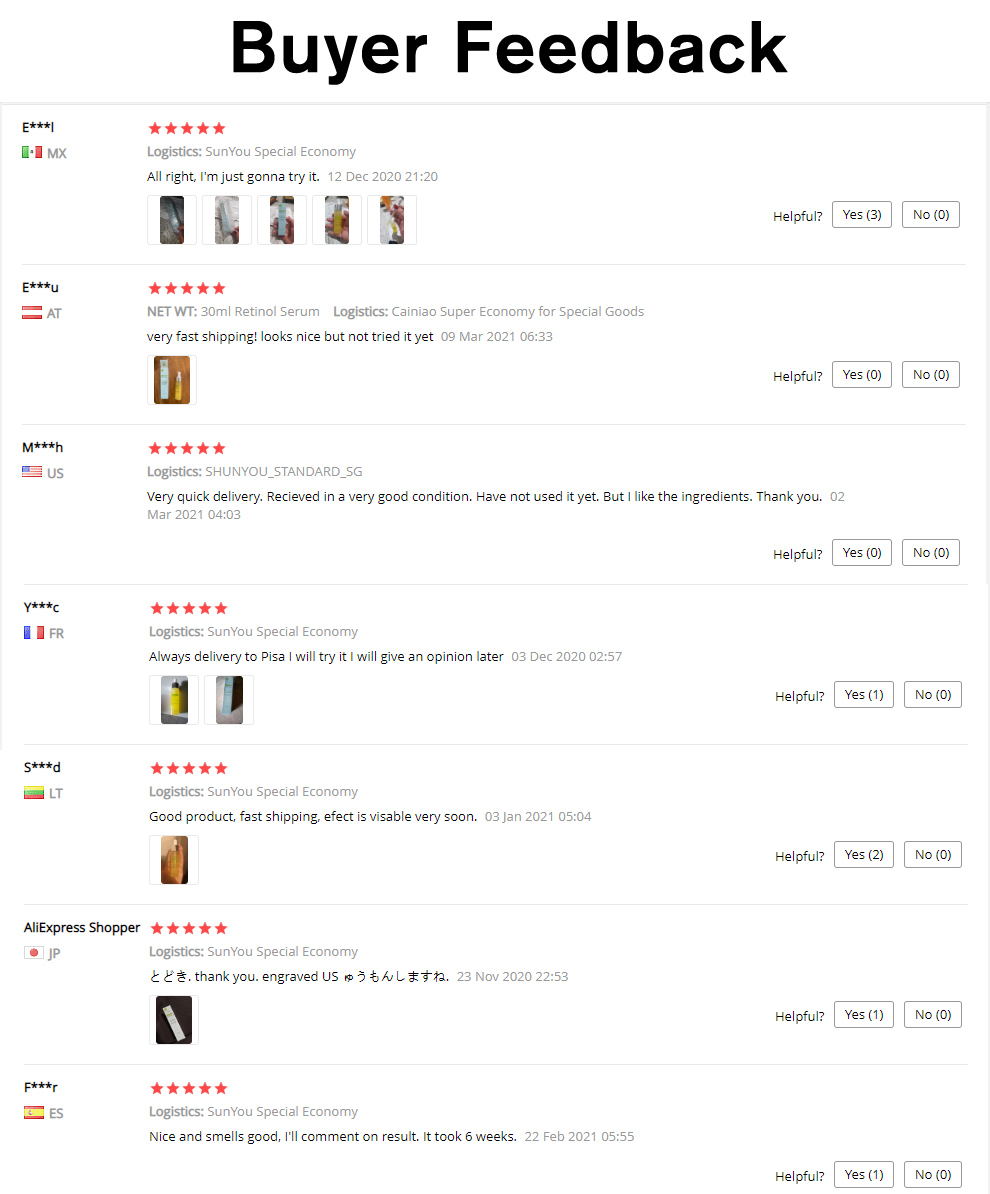Click the US flag icon under M***h
990x1194 pixels.
(x=32, y=472)
